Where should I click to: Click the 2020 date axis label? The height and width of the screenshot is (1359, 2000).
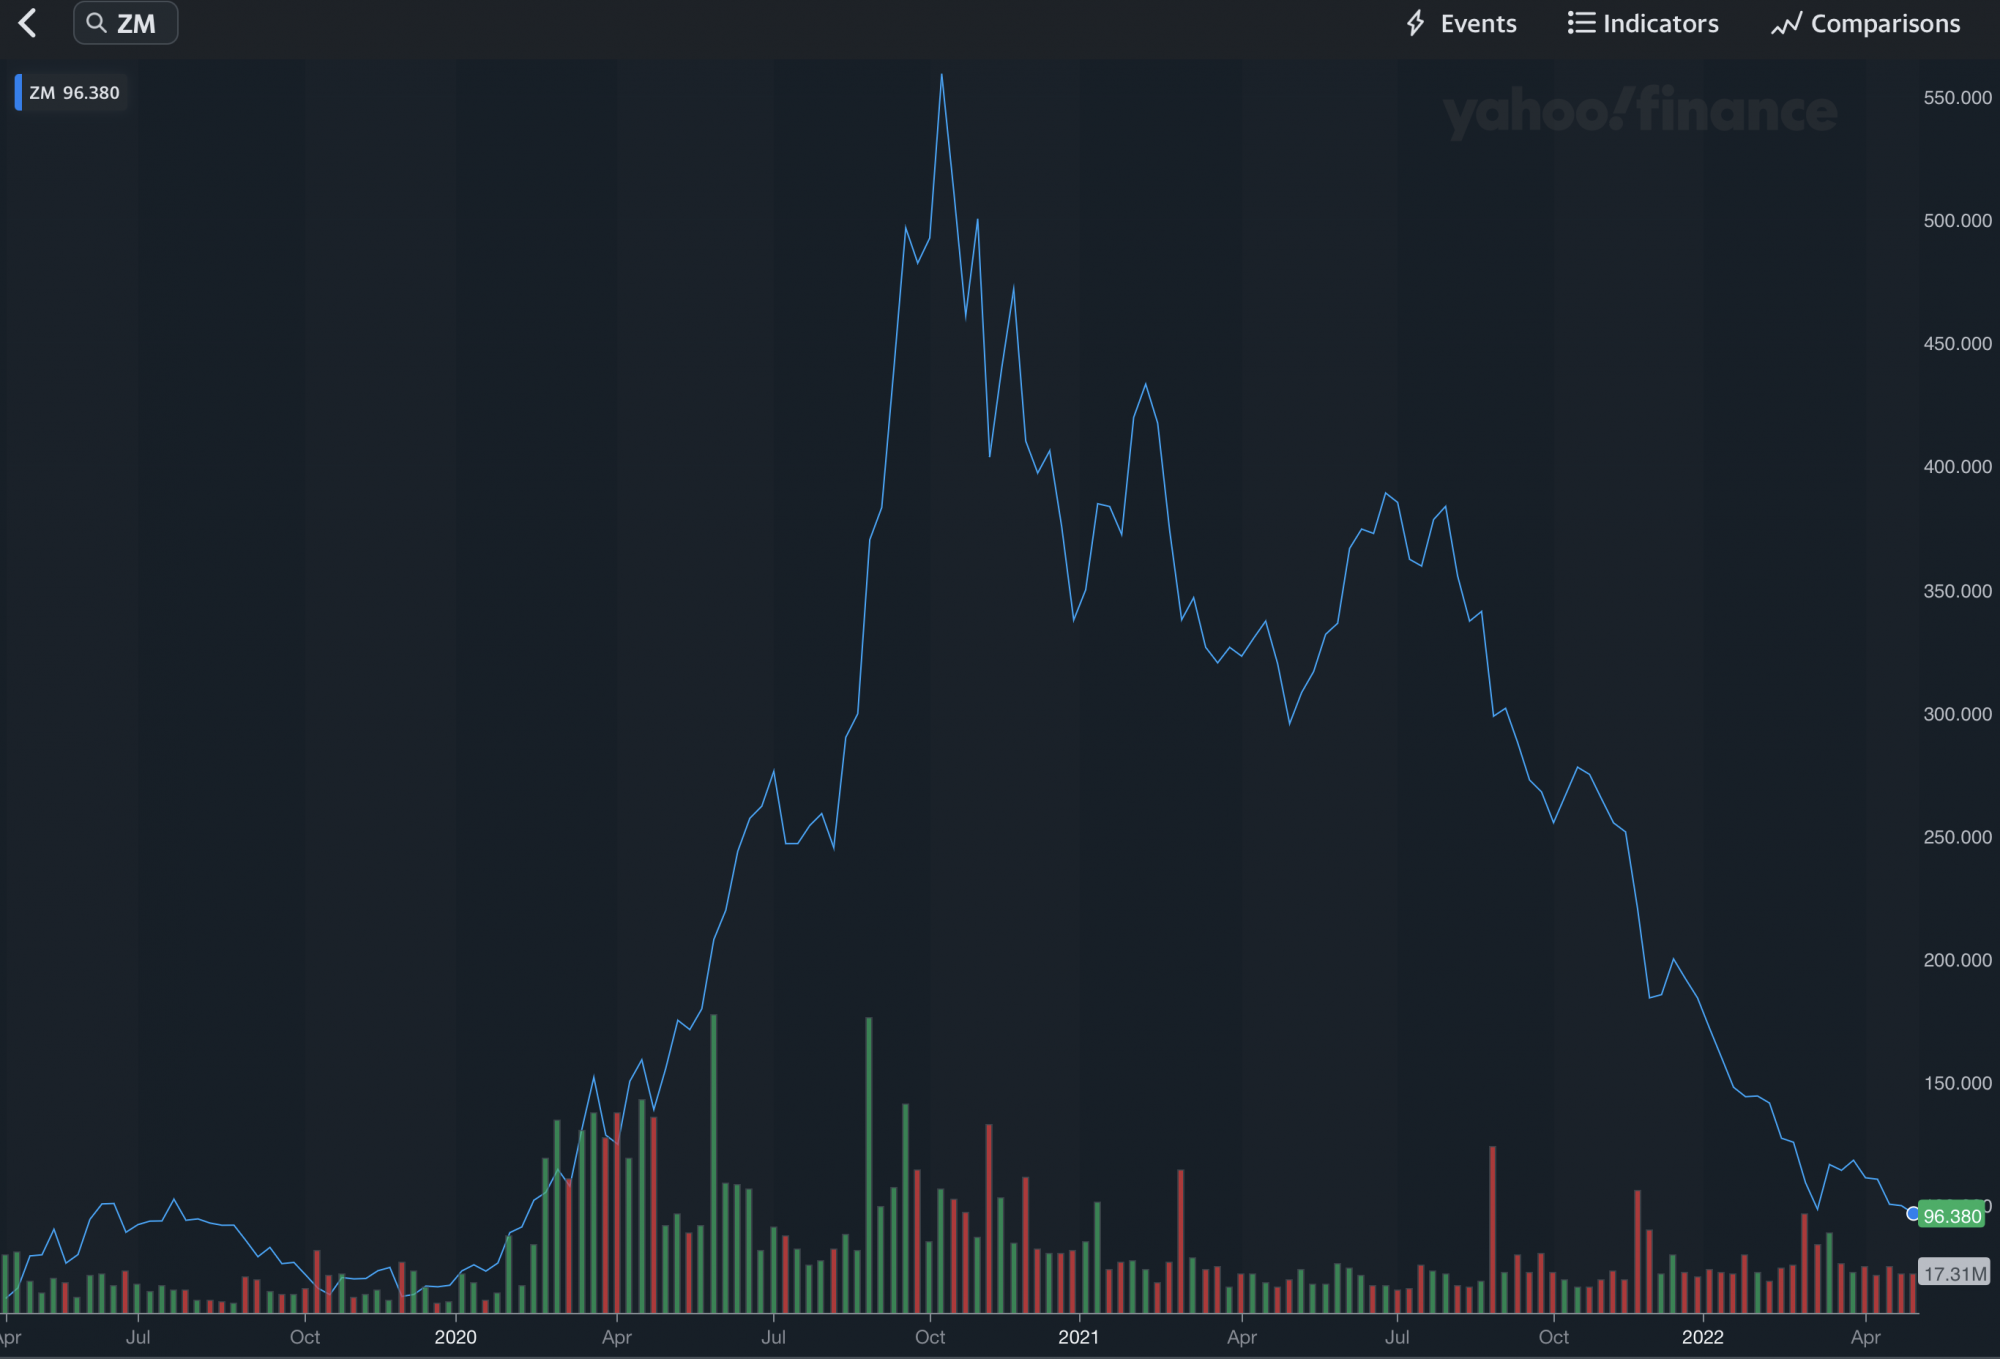pos(455,1337)
